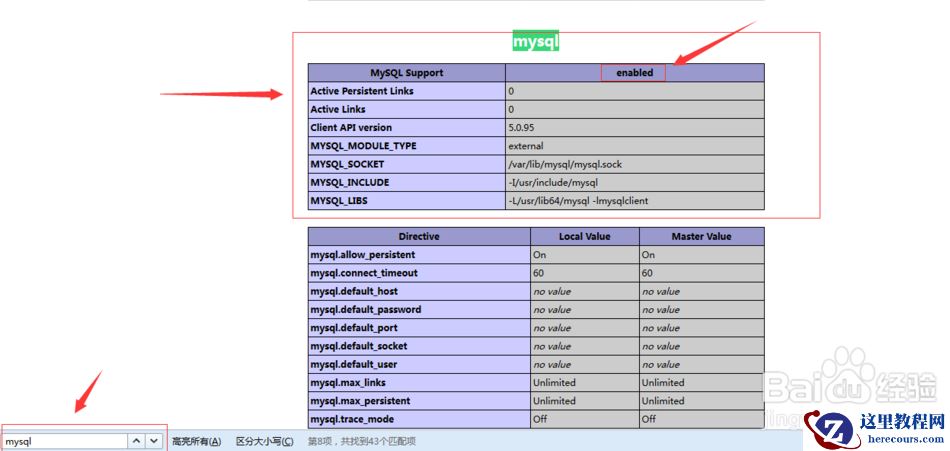Select the -L/usr/lib64/mysql -lmysqlclient value
Image resolution: width=950 pixels, height=451 pixels.
pos(578,201)
